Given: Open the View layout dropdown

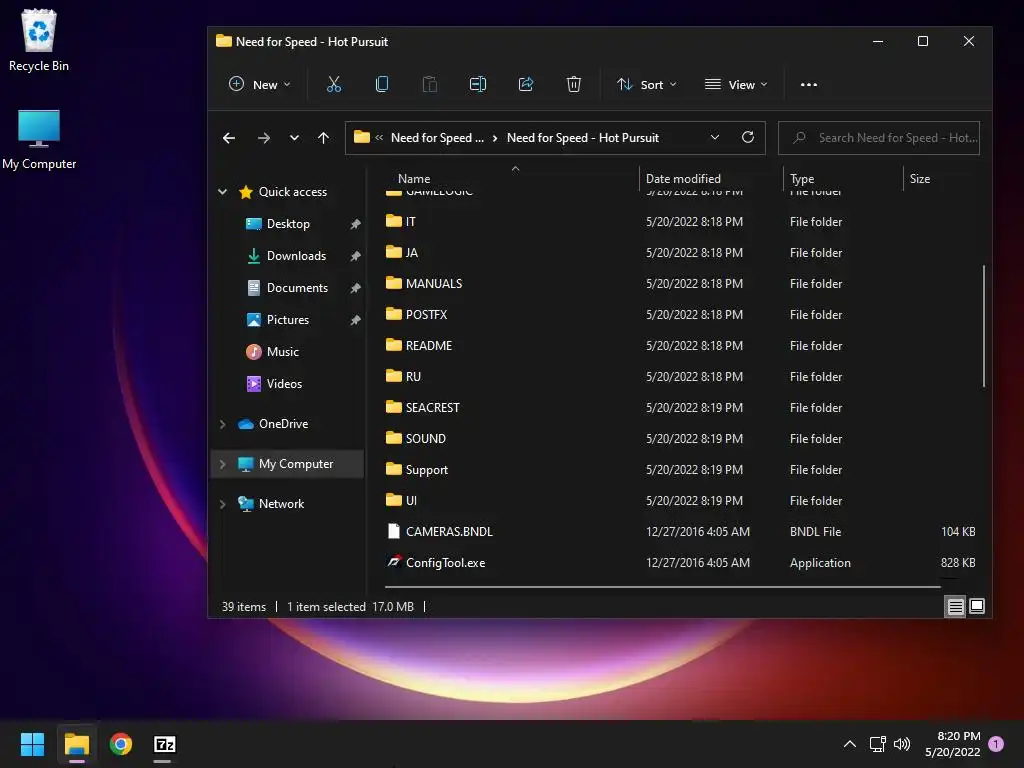Looking at the screenshot, I should pyautogui.click(x=736, y=84).
